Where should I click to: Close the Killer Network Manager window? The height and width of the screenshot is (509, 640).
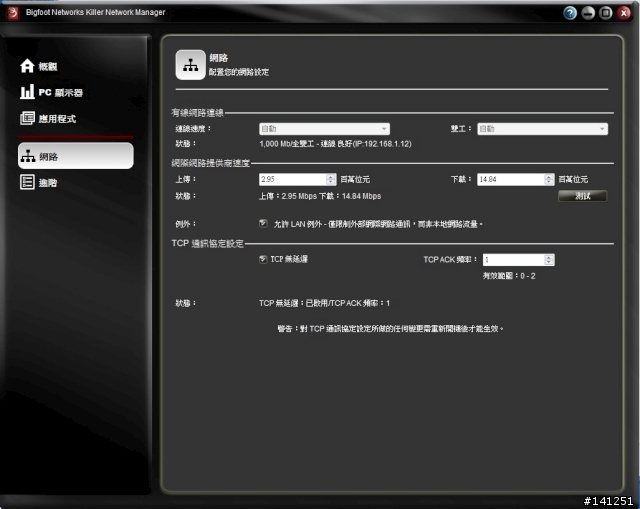(624, 13)
